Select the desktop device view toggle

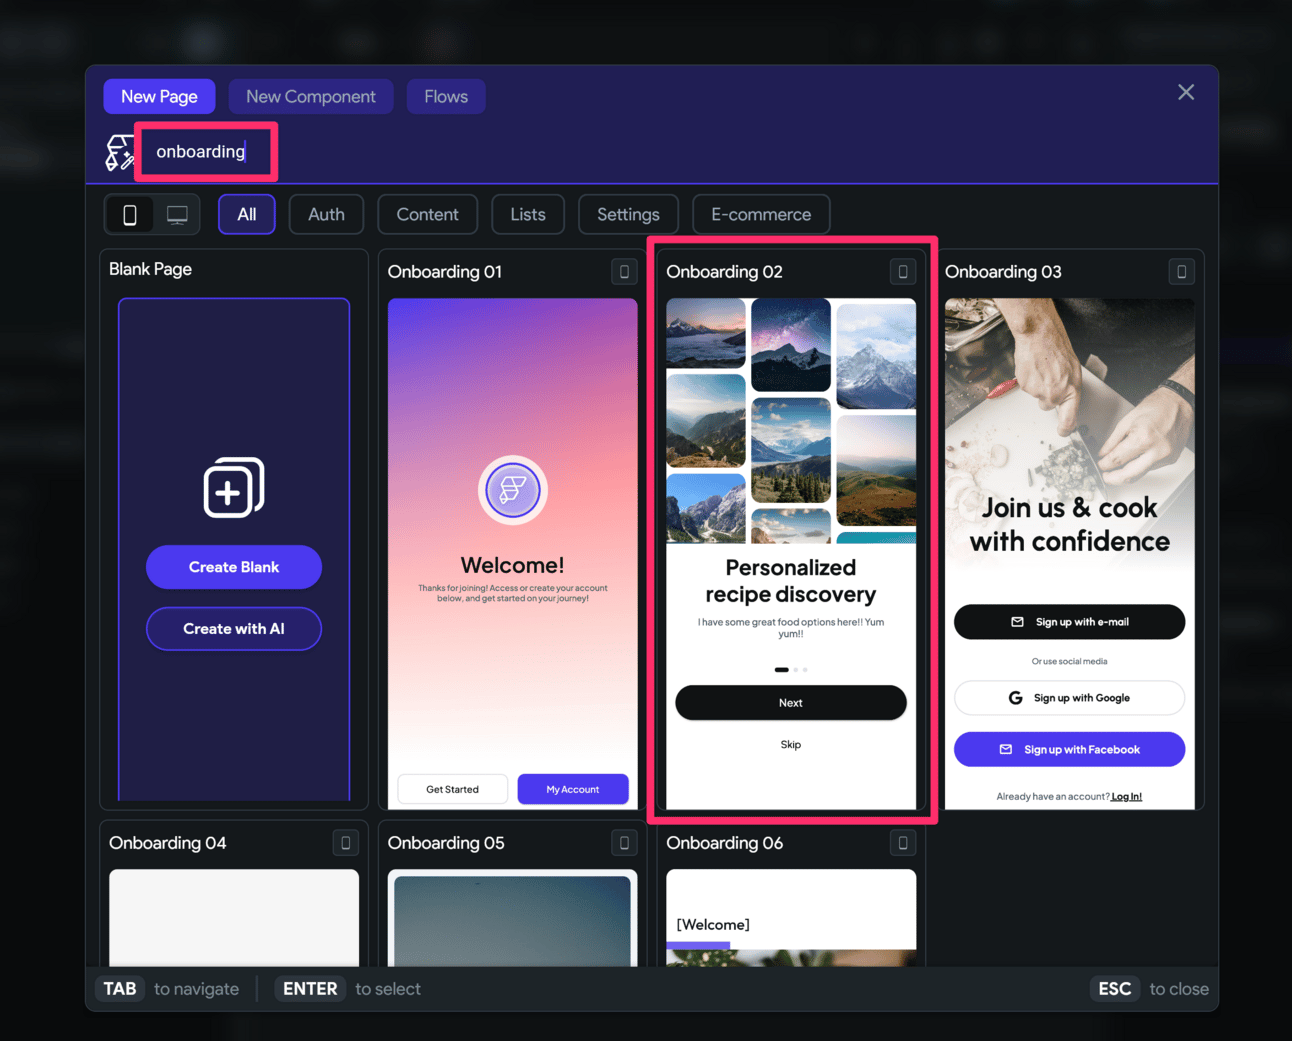point(177,214)
